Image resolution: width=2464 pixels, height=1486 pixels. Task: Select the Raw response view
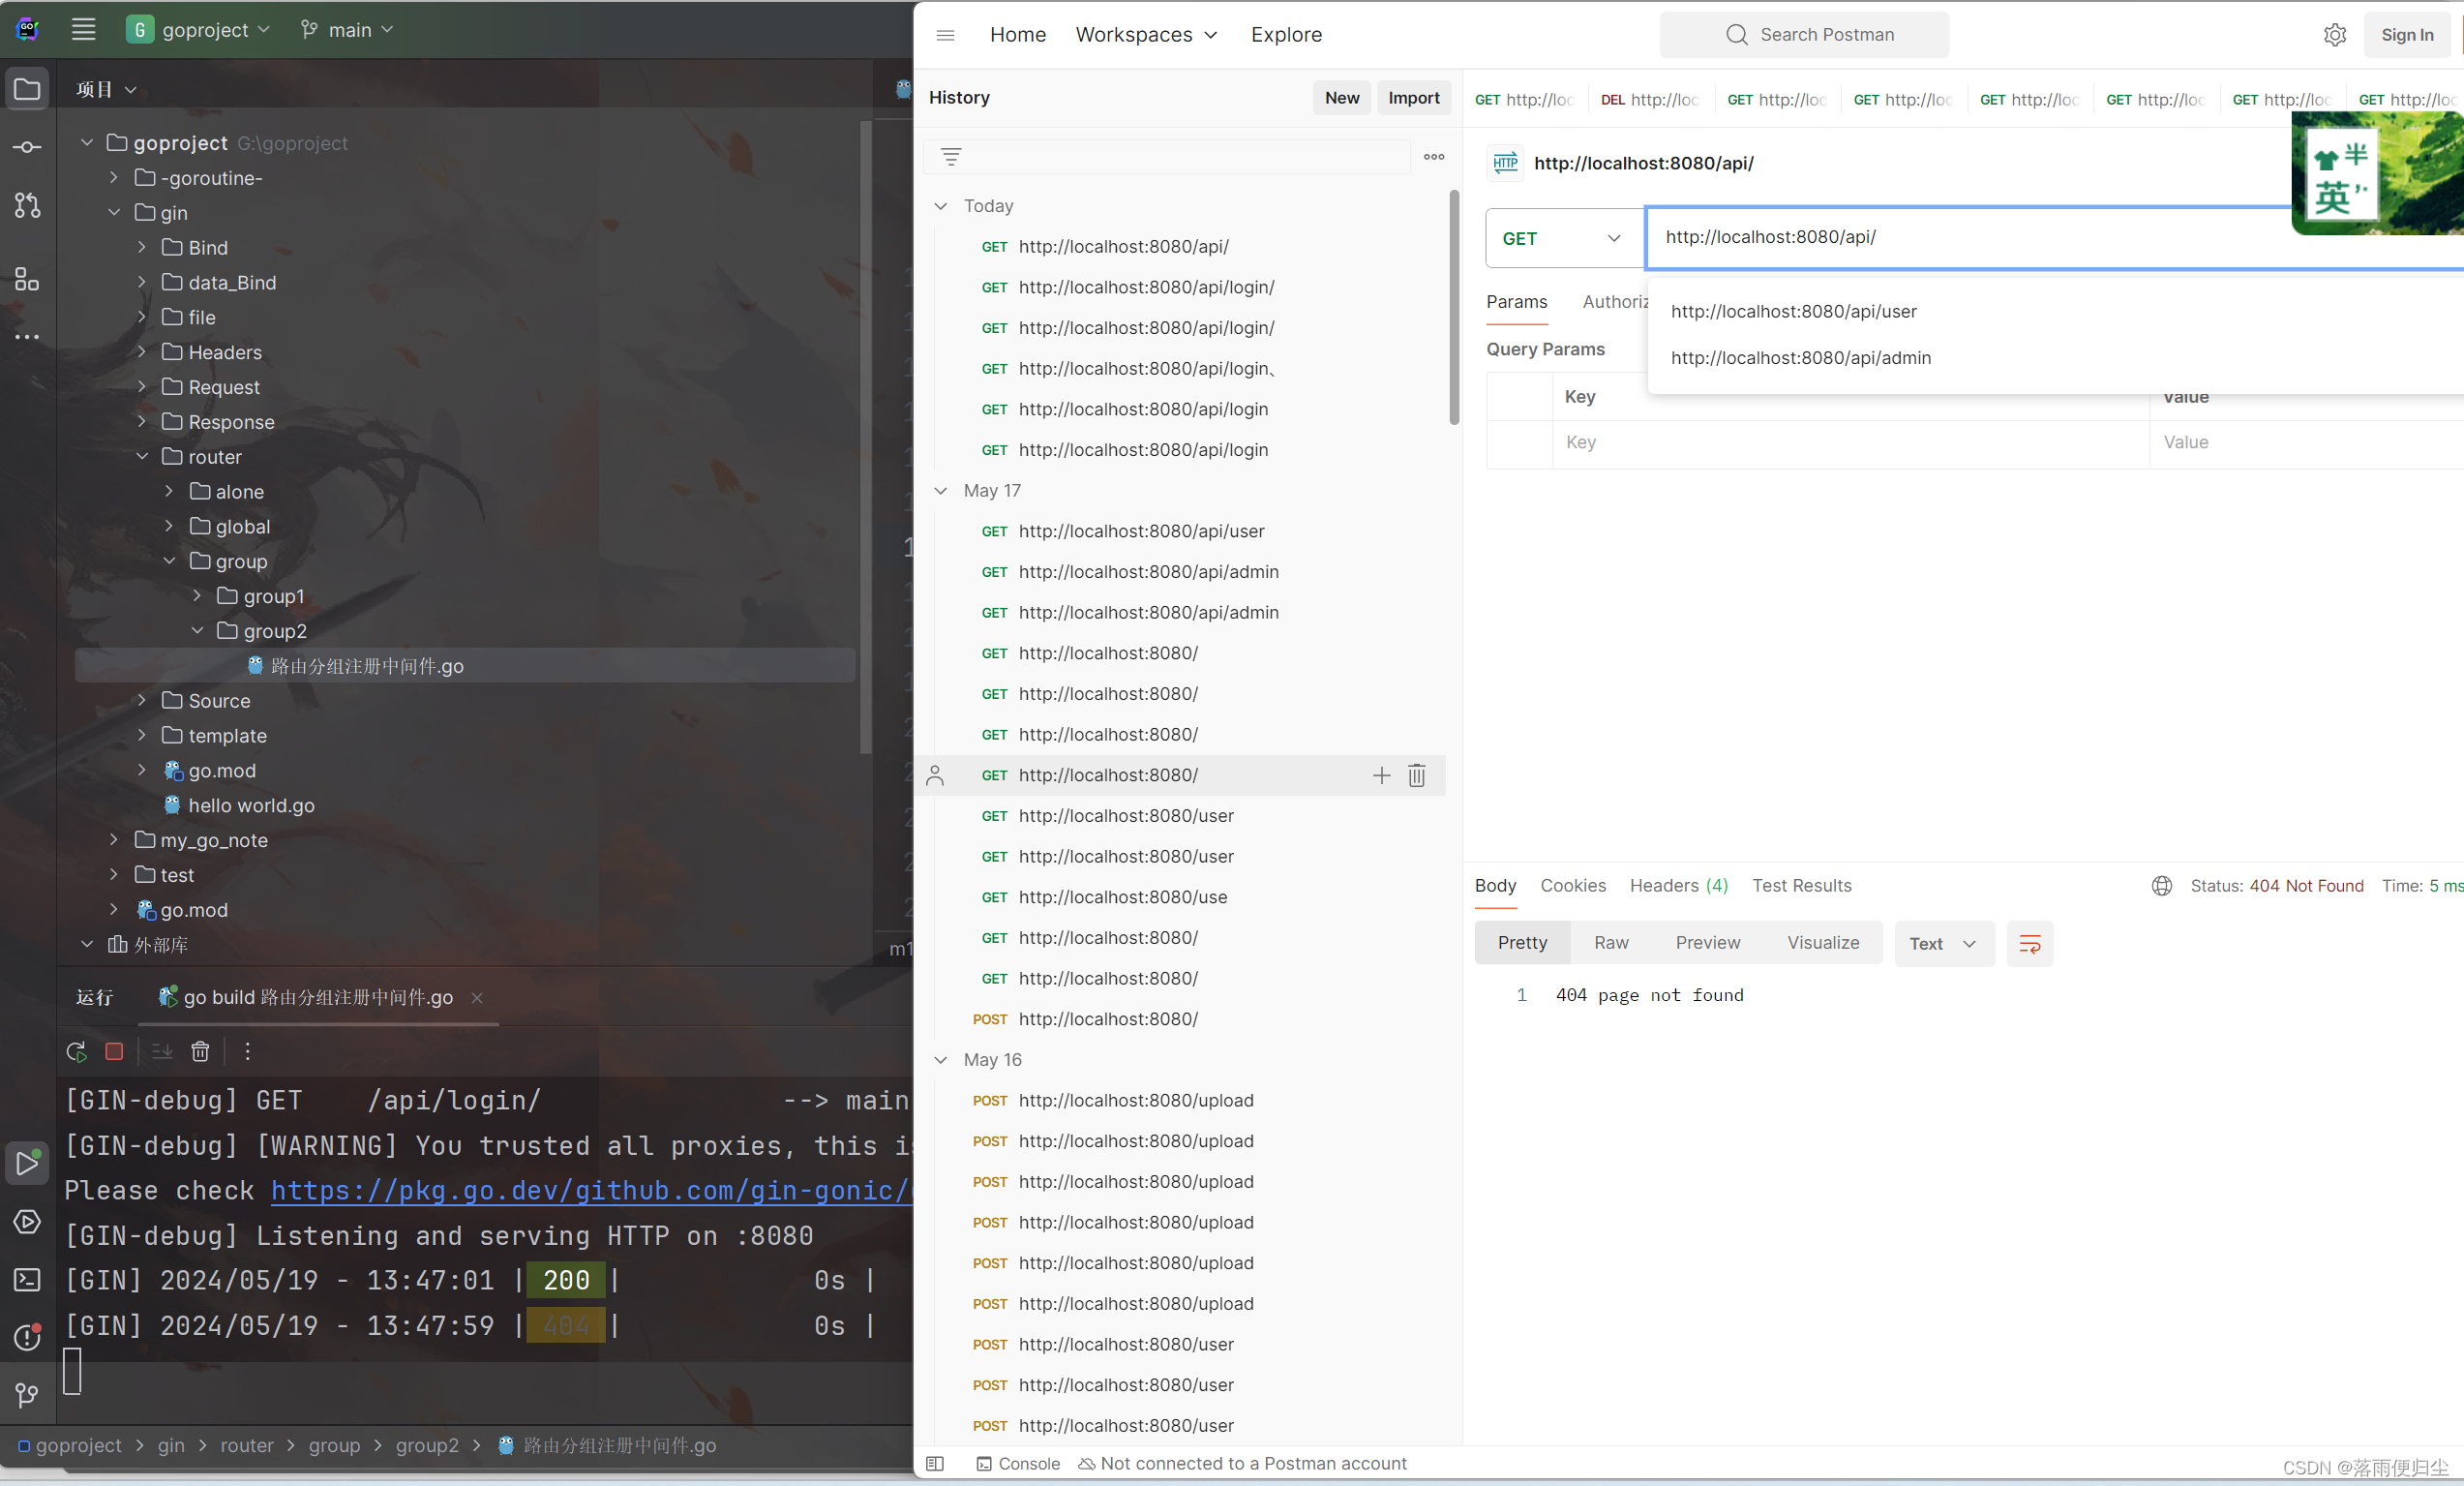coord(1611,944)
